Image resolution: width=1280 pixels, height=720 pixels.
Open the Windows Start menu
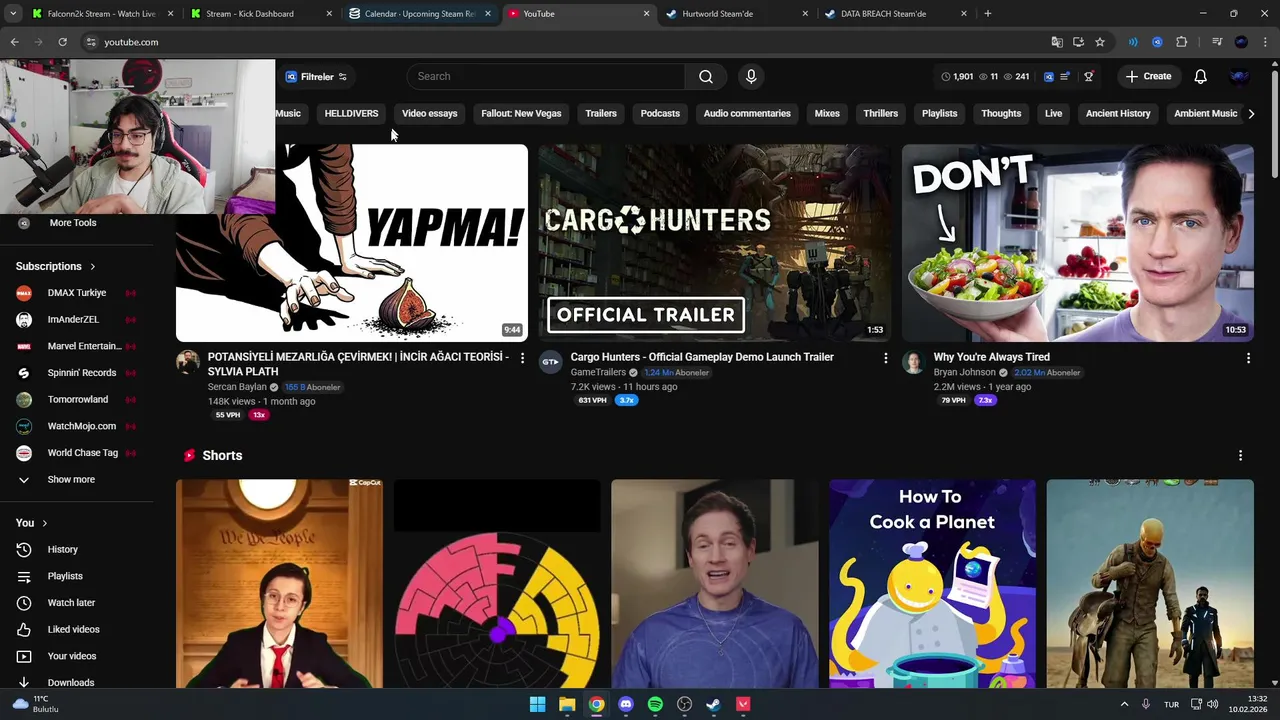[537, 705]
